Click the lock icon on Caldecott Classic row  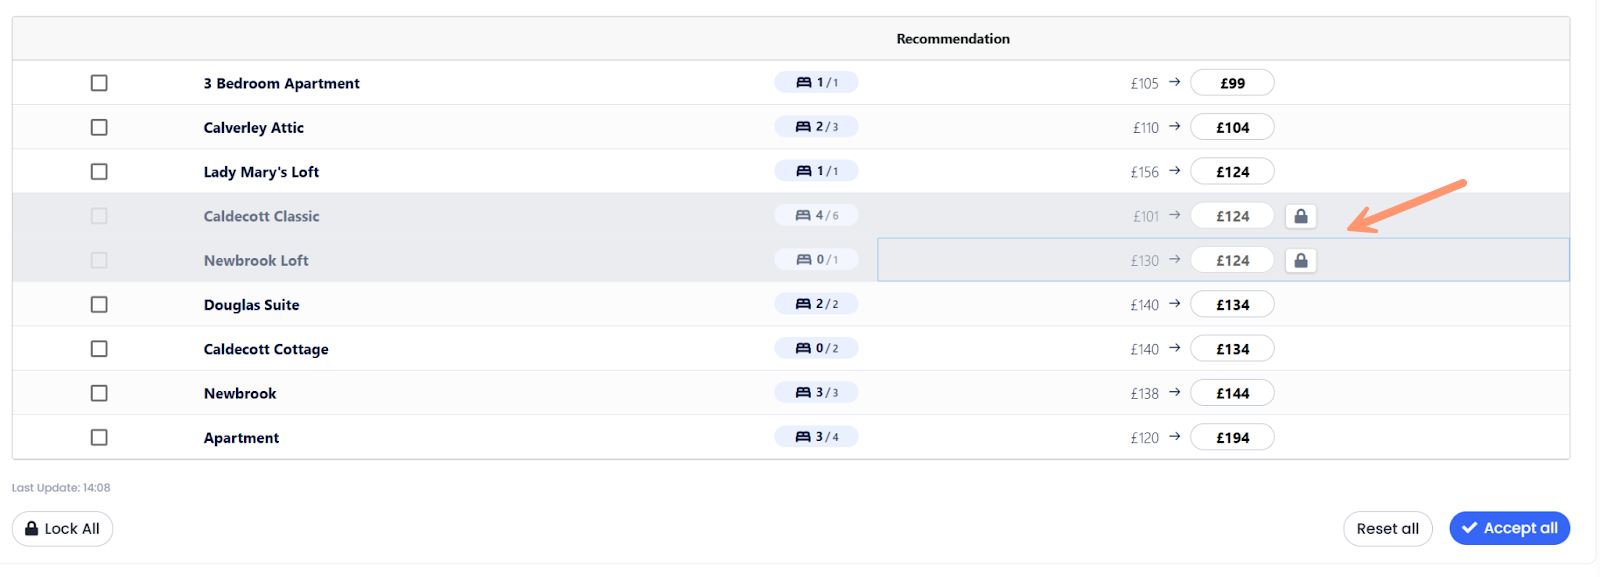1300,216
